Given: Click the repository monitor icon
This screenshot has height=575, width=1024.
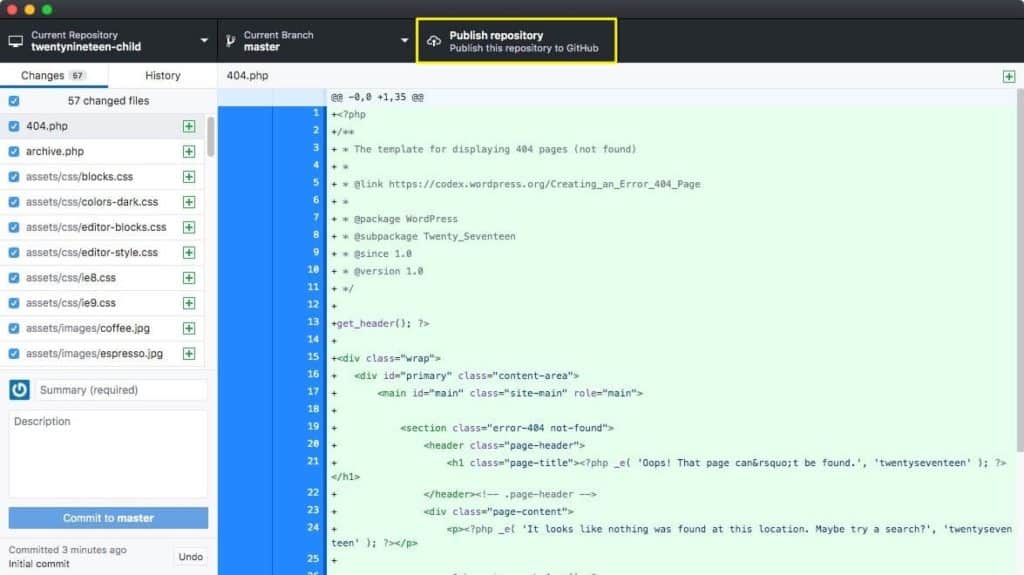Looking at the screenshot, I should point(16,41).
